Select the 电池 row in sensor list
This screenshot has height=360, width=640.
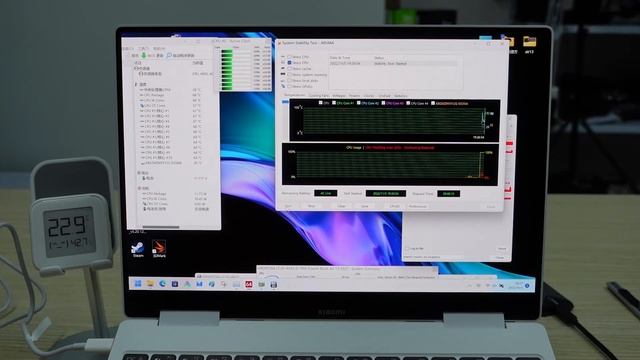(175, 178)
